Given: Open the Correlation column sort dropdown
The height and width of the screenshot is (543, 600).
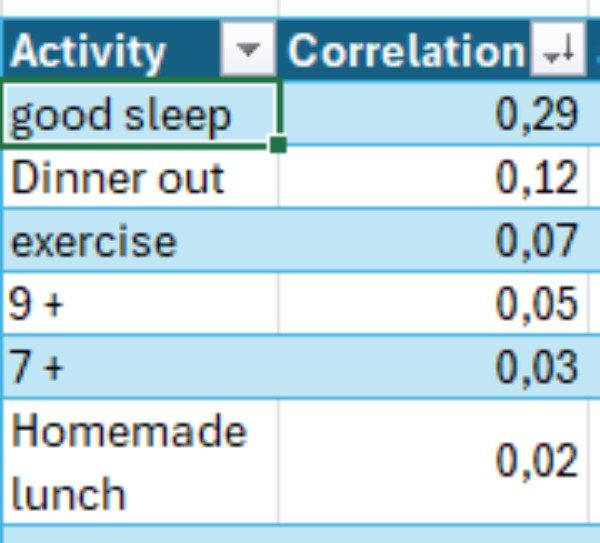Looking at the screenshot, I should pos(556,51).
